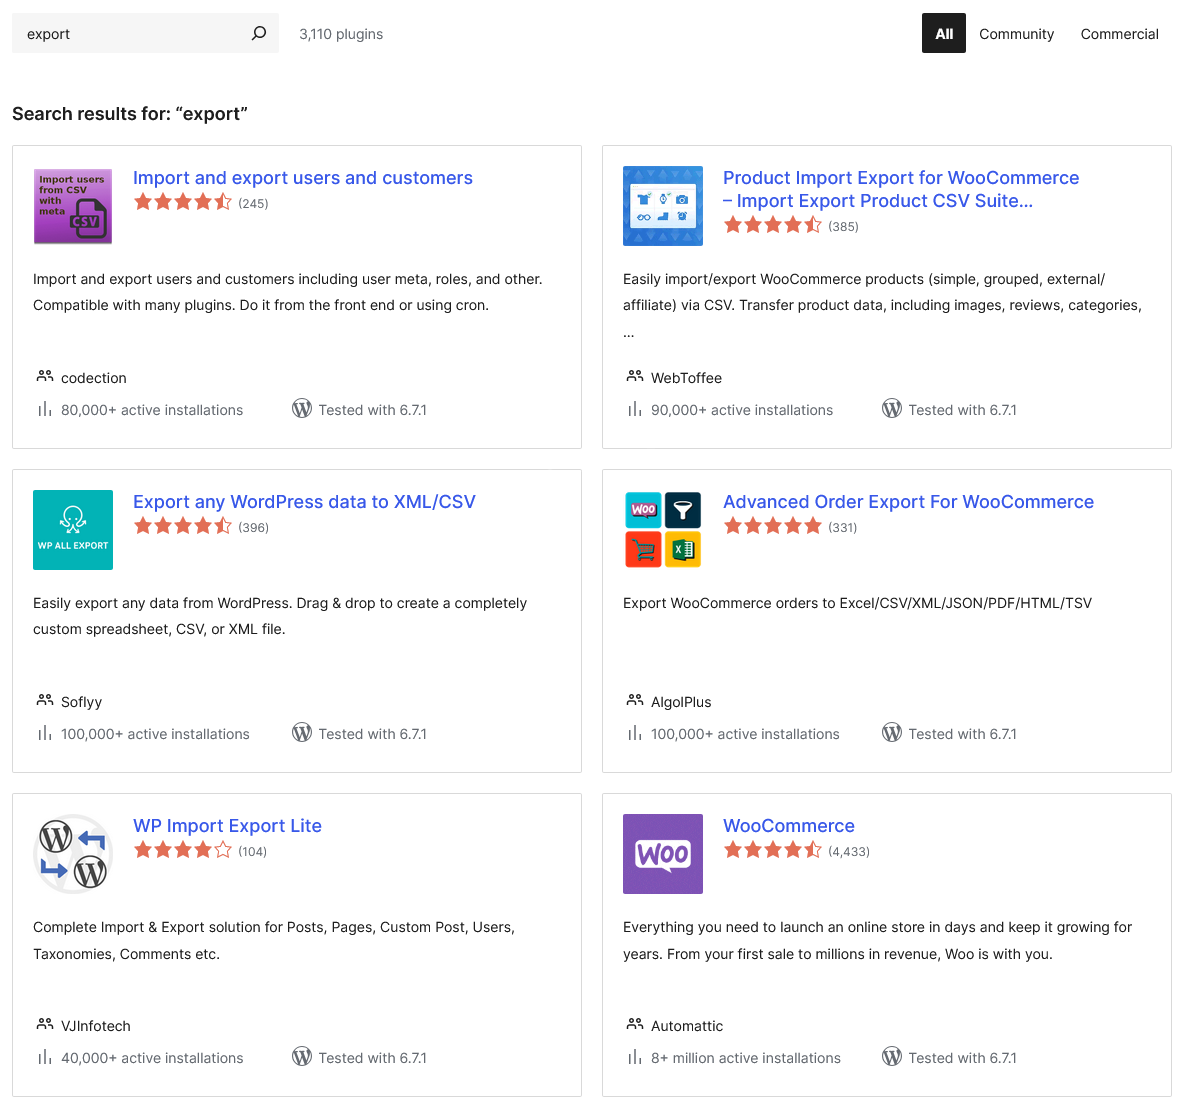Click the WordPress logo in the VJInfotech card
This screenshot has width=1180, height=1114.
(x=302, y=1057)
